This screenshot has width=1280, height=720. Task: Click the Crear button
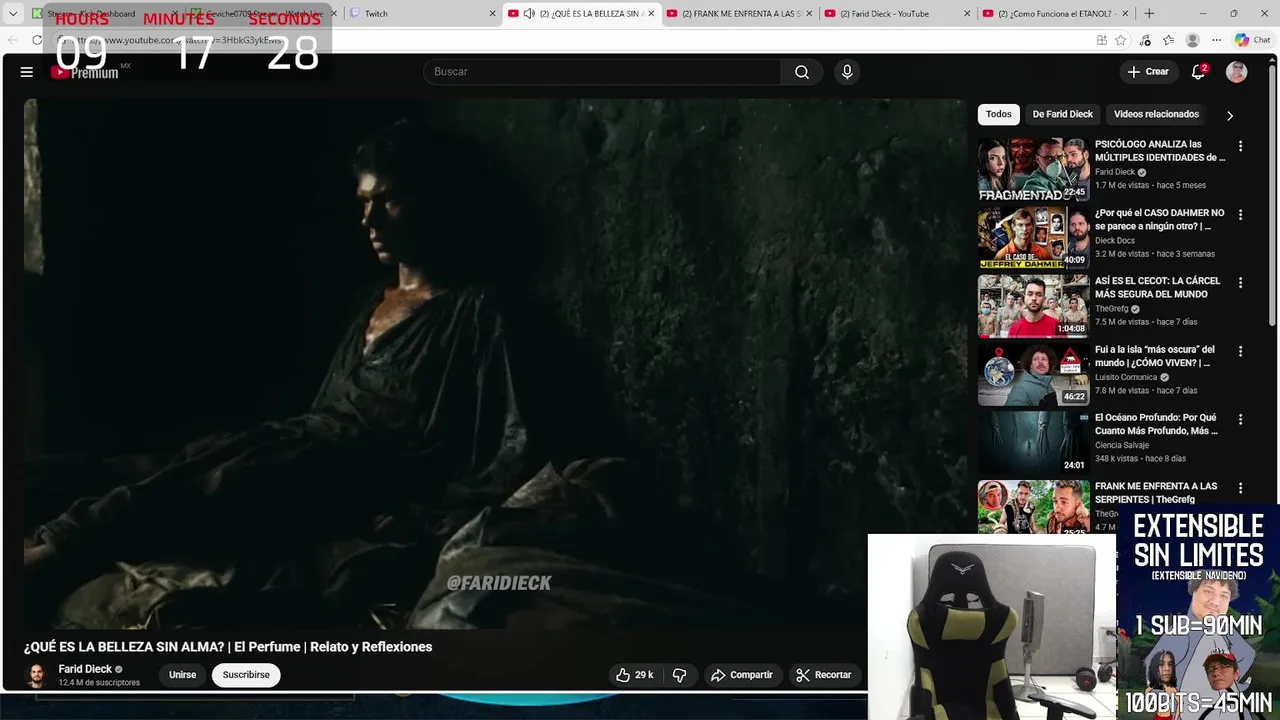point(1148,72)
